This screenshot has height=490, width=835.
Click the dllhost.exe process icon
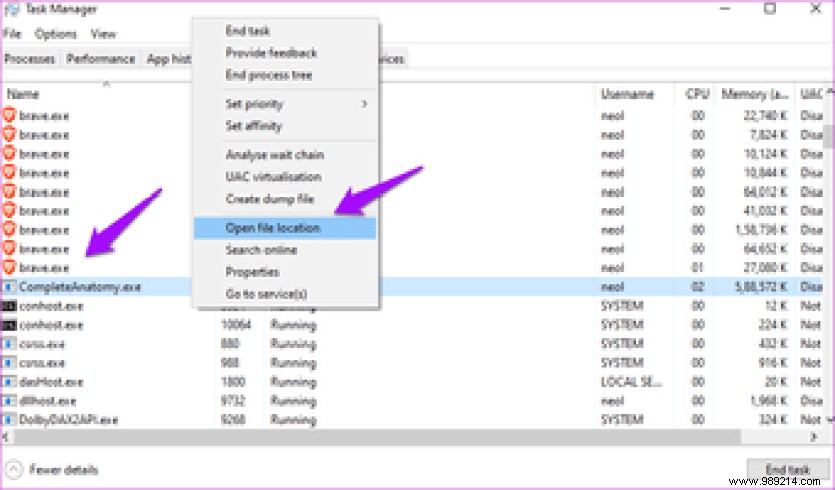pyautogui.click(x=9, y=401)
